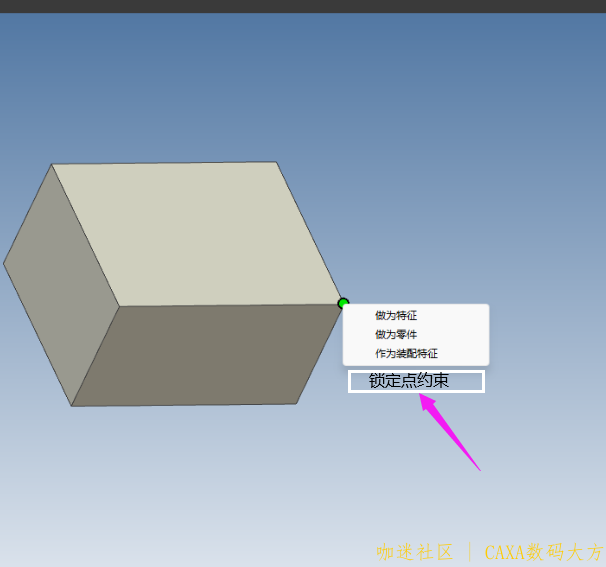Screen dimensions: 606x567
Task: Choose 作为装配特征 in the context menu
Action: [x=416, y=353]
